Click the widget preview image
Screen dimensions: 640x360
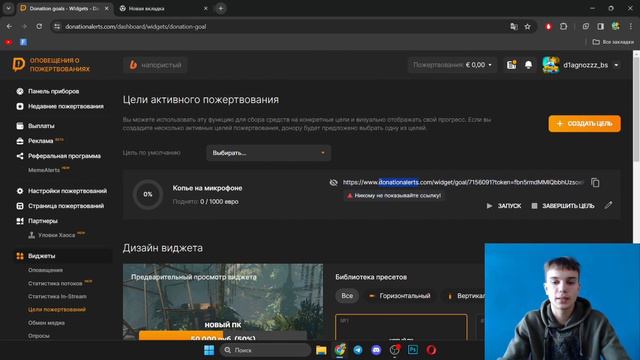click(223, 302)
